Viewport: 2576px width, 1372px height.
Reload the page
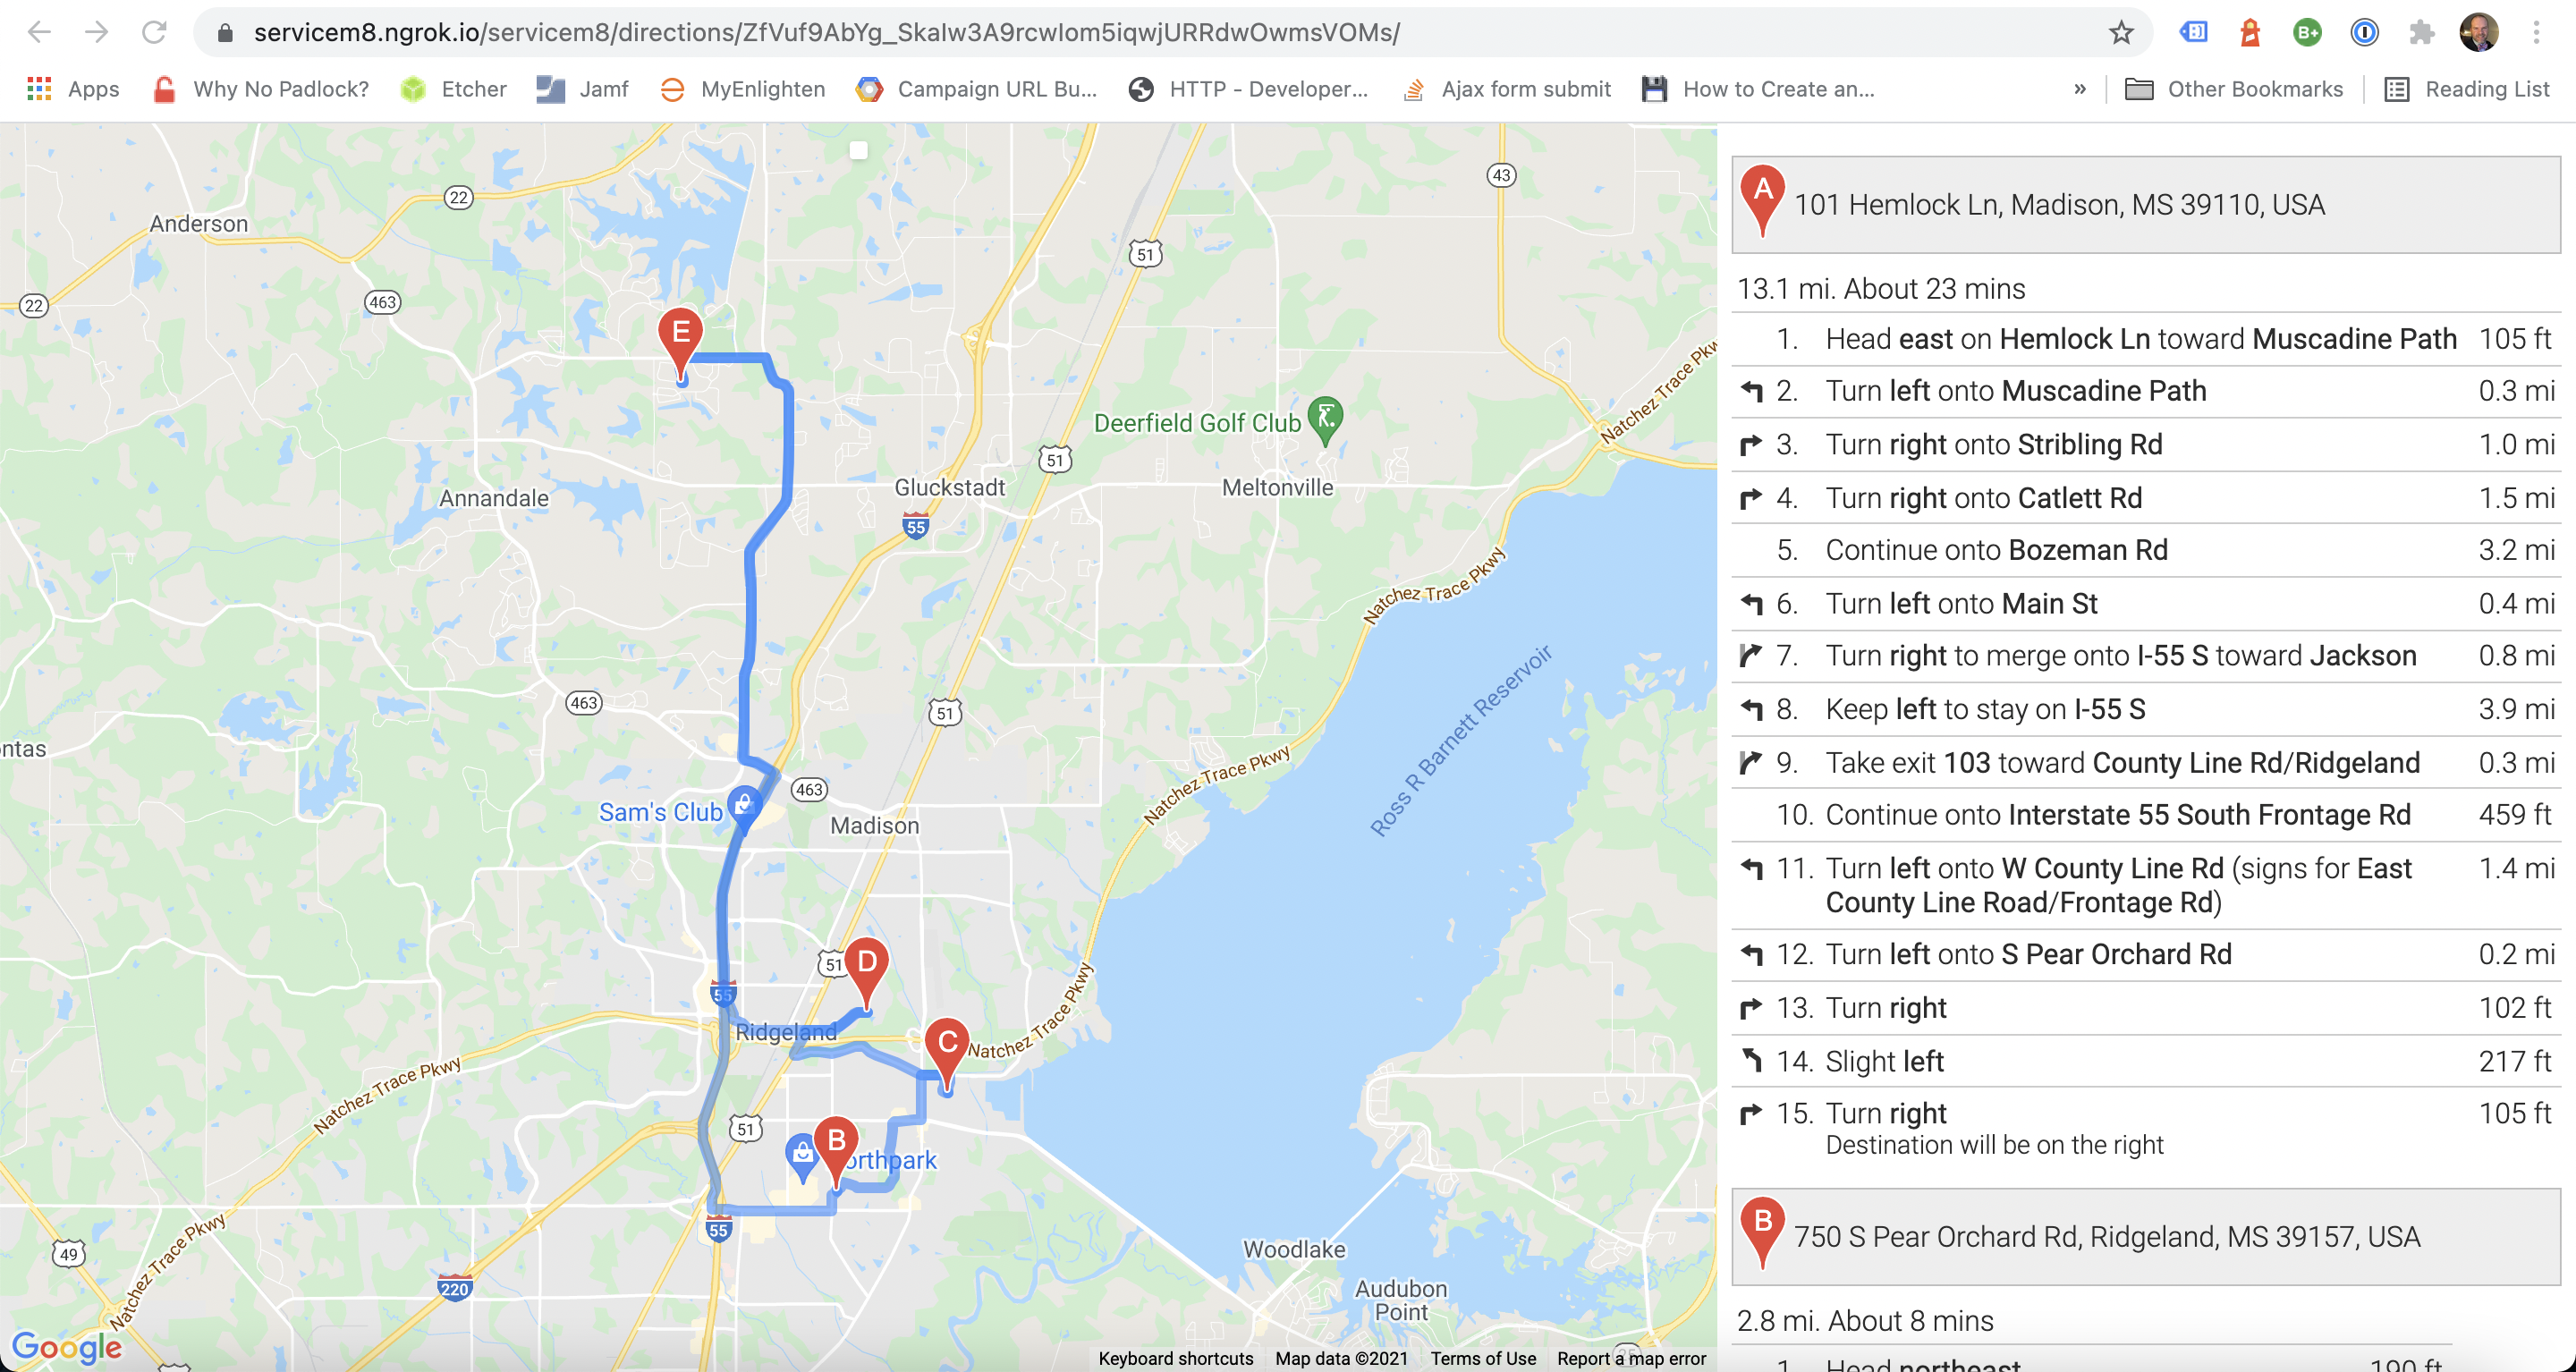[154, 32]
